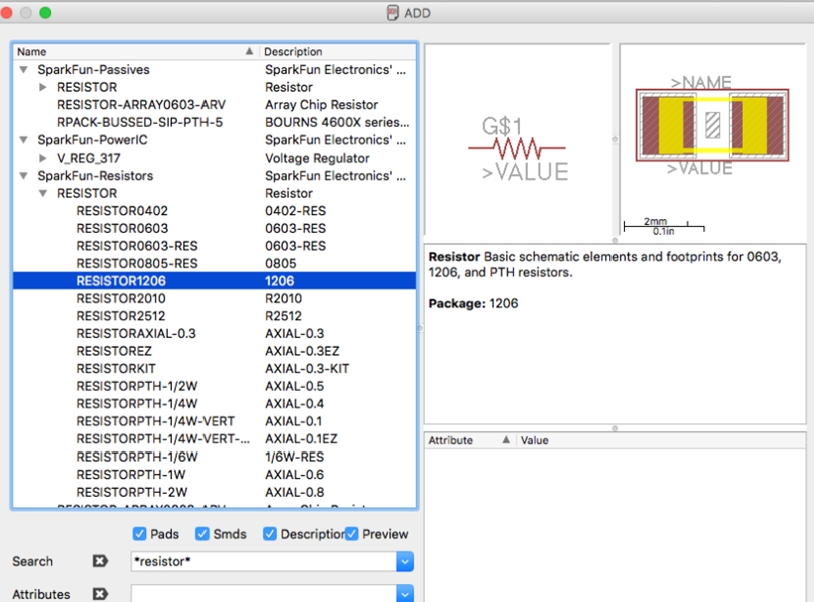814x602 pixels.
Task: Click the 1206 footprint package preview
Action: 712,125
